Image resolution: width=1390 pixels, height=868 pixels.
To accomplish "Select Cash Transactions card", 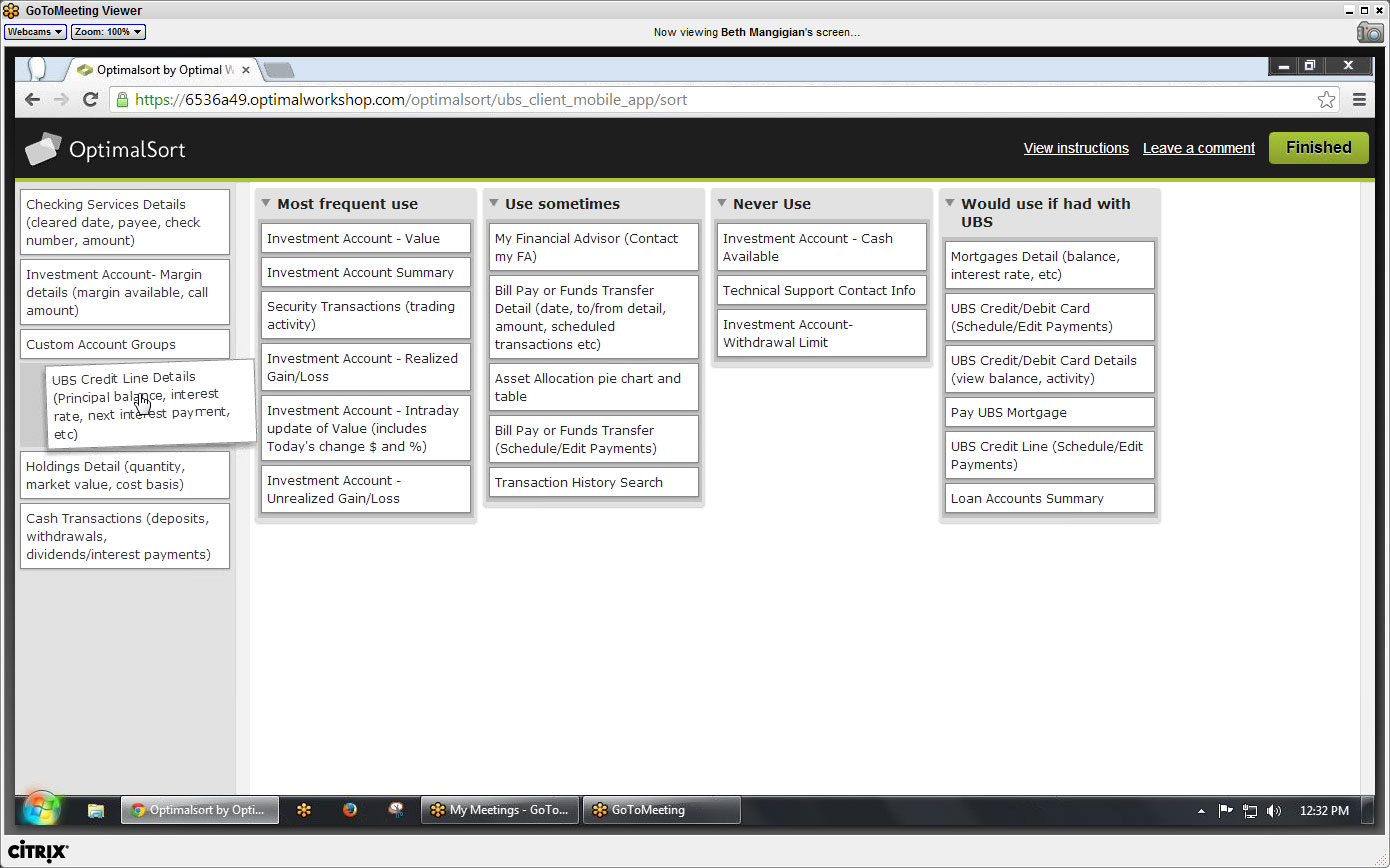I will pyautogui.click(x=125, y=536).
